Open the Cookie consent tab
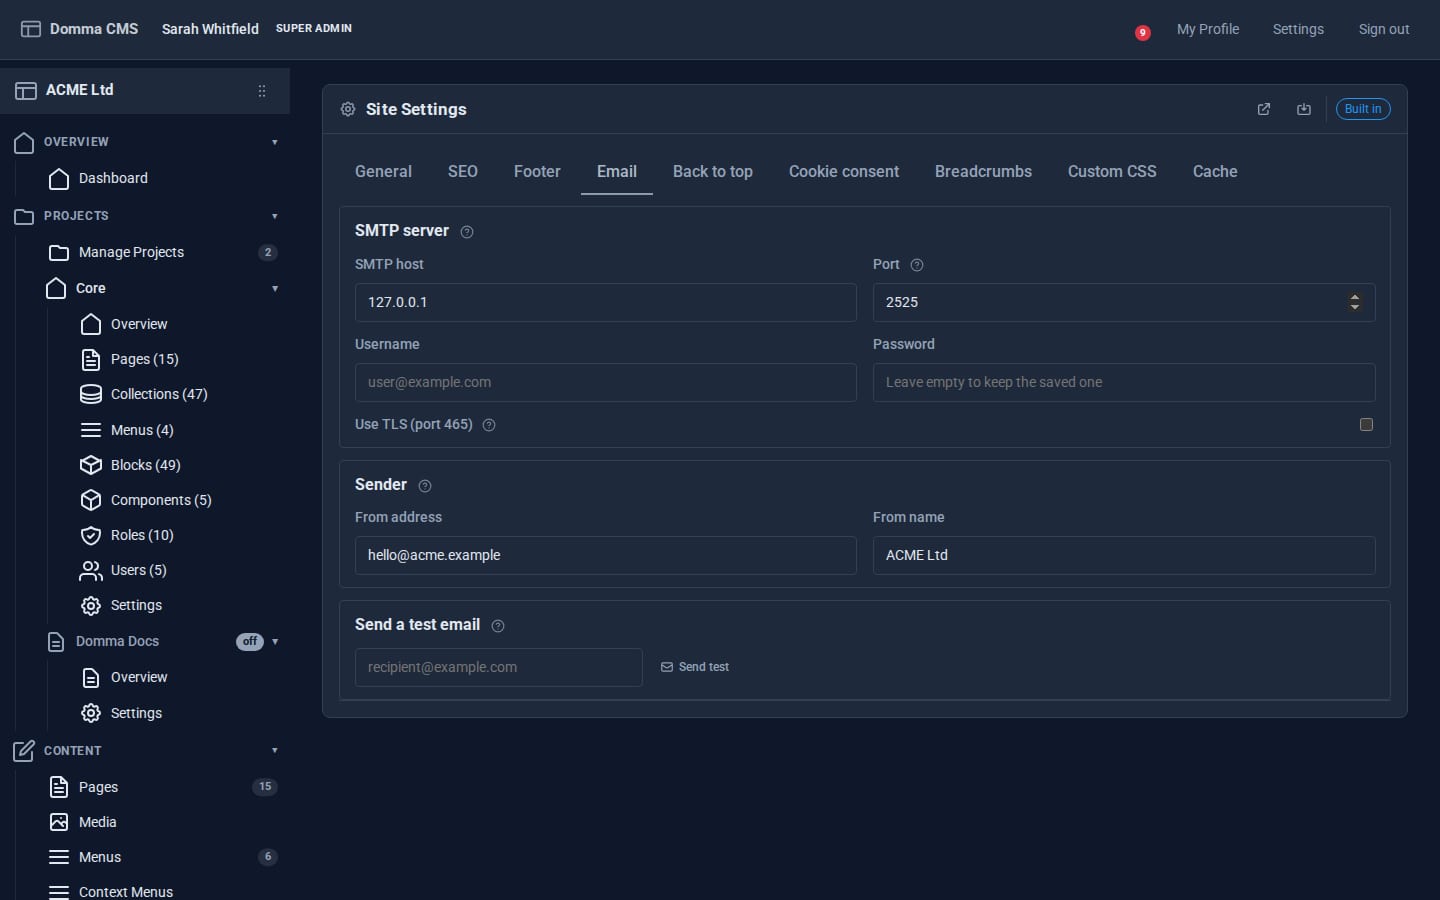 844,172
